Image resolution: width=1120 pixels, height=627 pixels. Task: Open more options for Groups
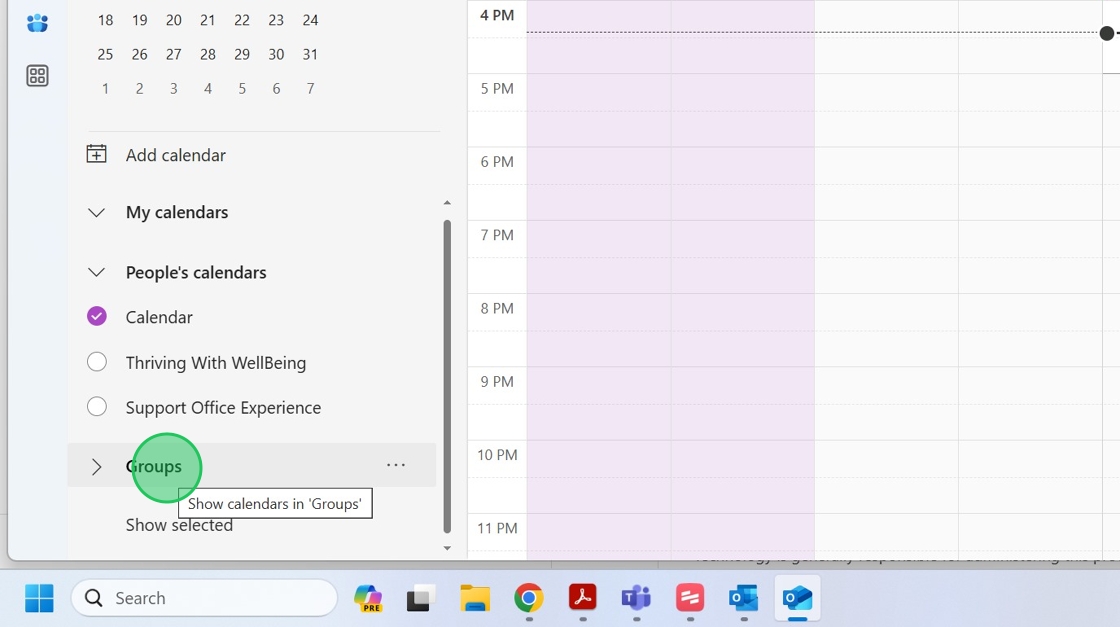(396, 465)
